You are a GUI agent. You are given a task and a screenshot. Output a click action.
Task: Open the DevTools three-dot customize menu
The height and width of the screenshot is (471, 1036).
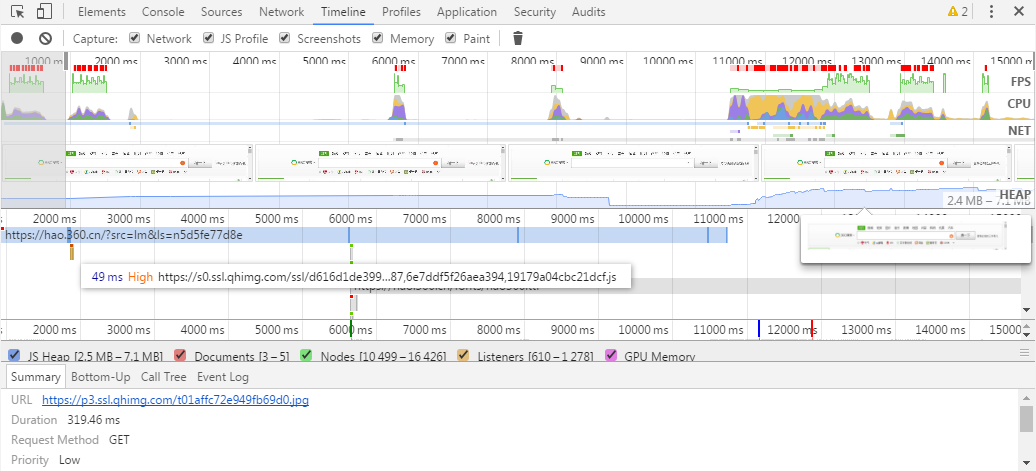[x=990, y=12]
